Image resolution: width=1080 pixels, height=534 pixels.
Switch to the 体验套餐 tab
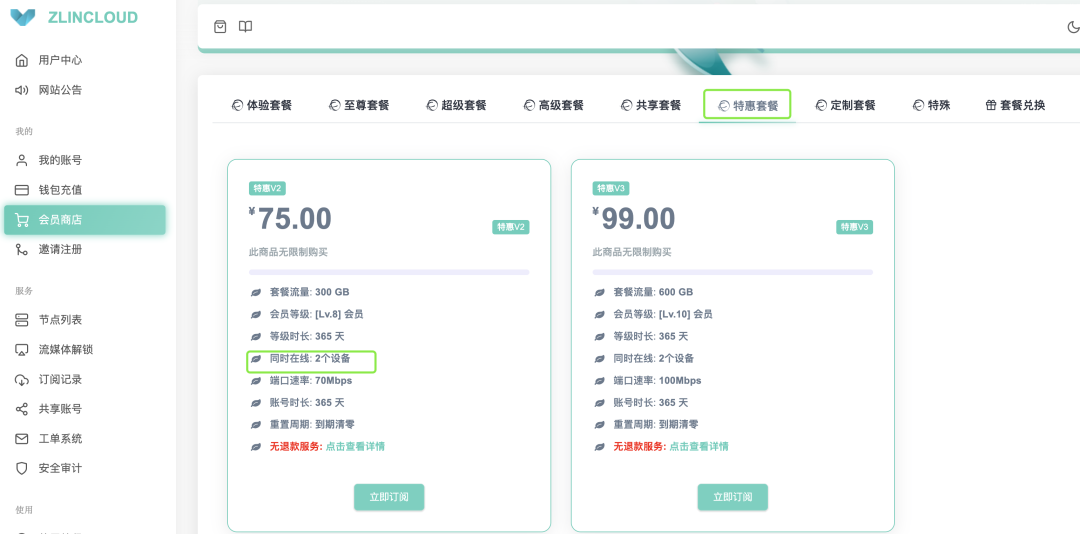point(262,105)
